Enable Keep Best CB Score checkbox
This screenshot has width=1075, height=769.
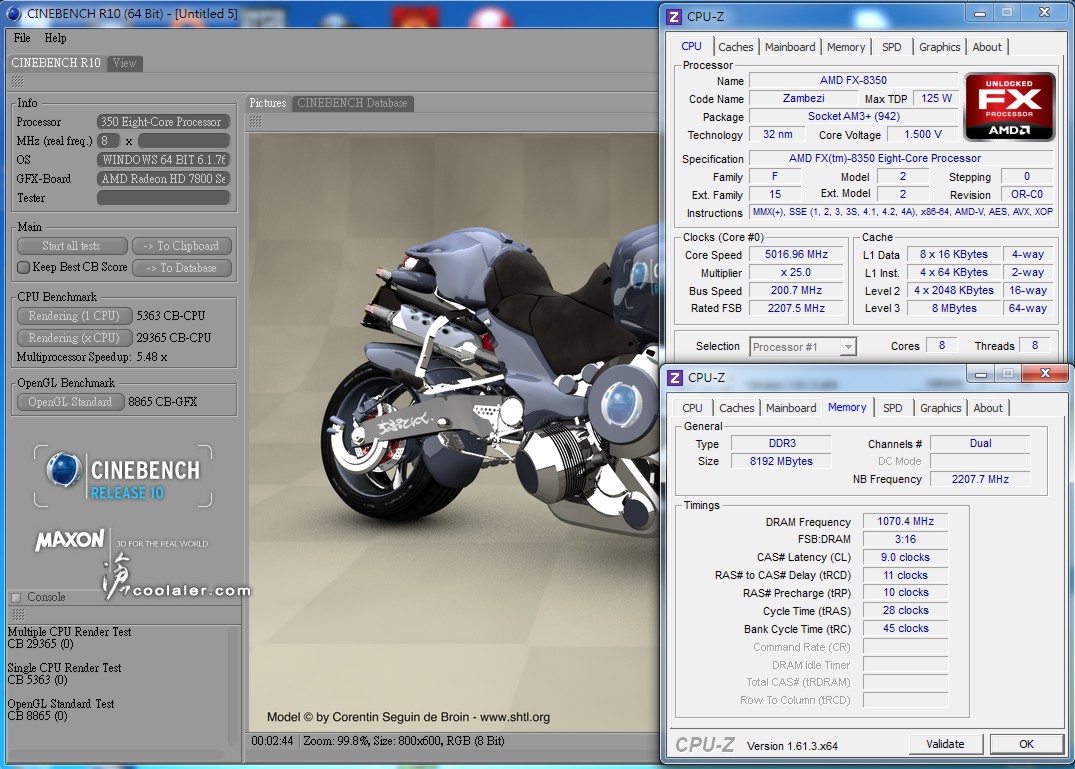point(23,267)
